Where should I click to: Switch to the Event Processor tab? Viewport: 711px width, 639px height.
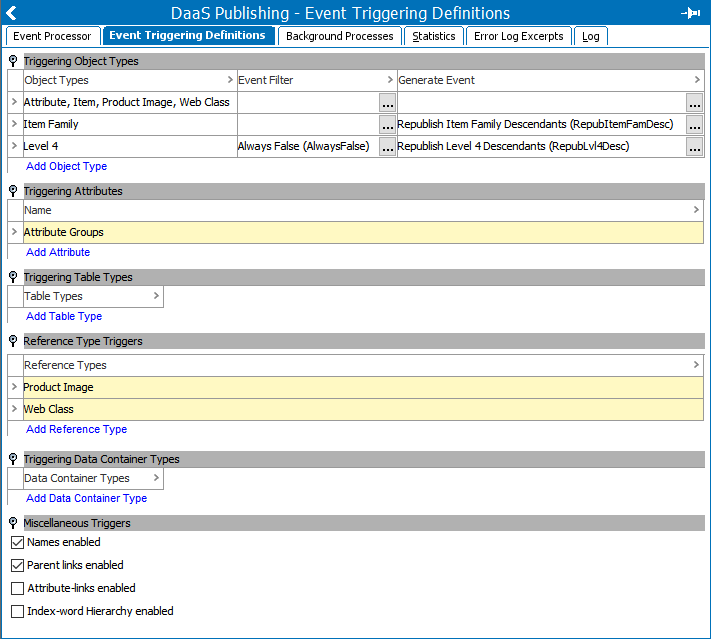[52, 36]
